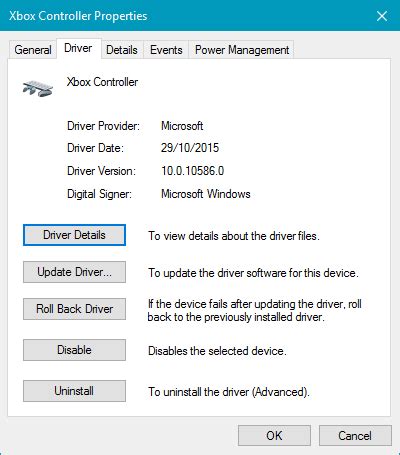Open the Details tab
The width and height of the screenshot is (400, 455).
pyautogui.click(x=122, y=50)
